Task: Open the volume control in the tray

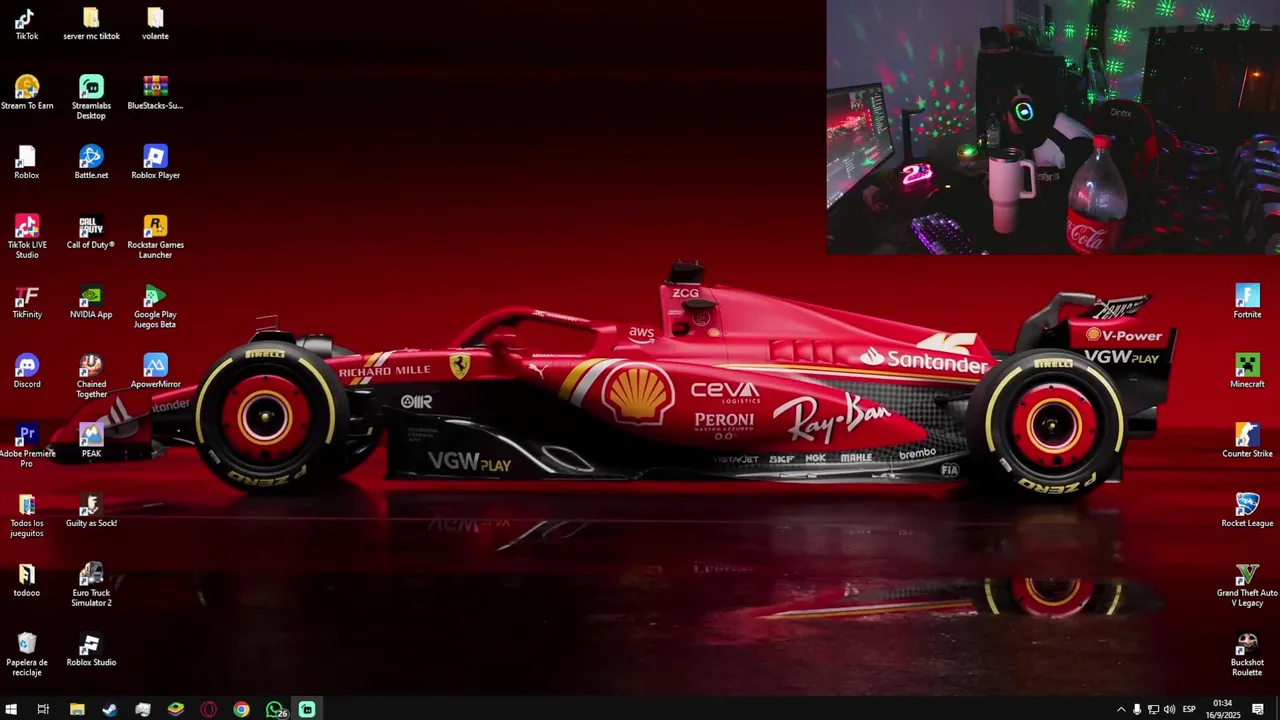Action: (1170, 709)
